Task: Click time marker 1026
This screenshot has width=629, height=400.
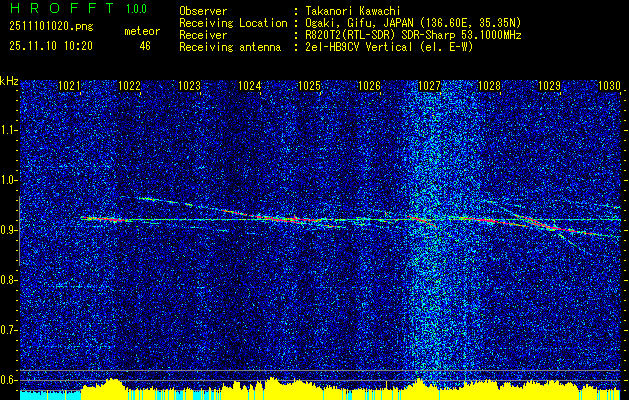Action: [369, 85]
